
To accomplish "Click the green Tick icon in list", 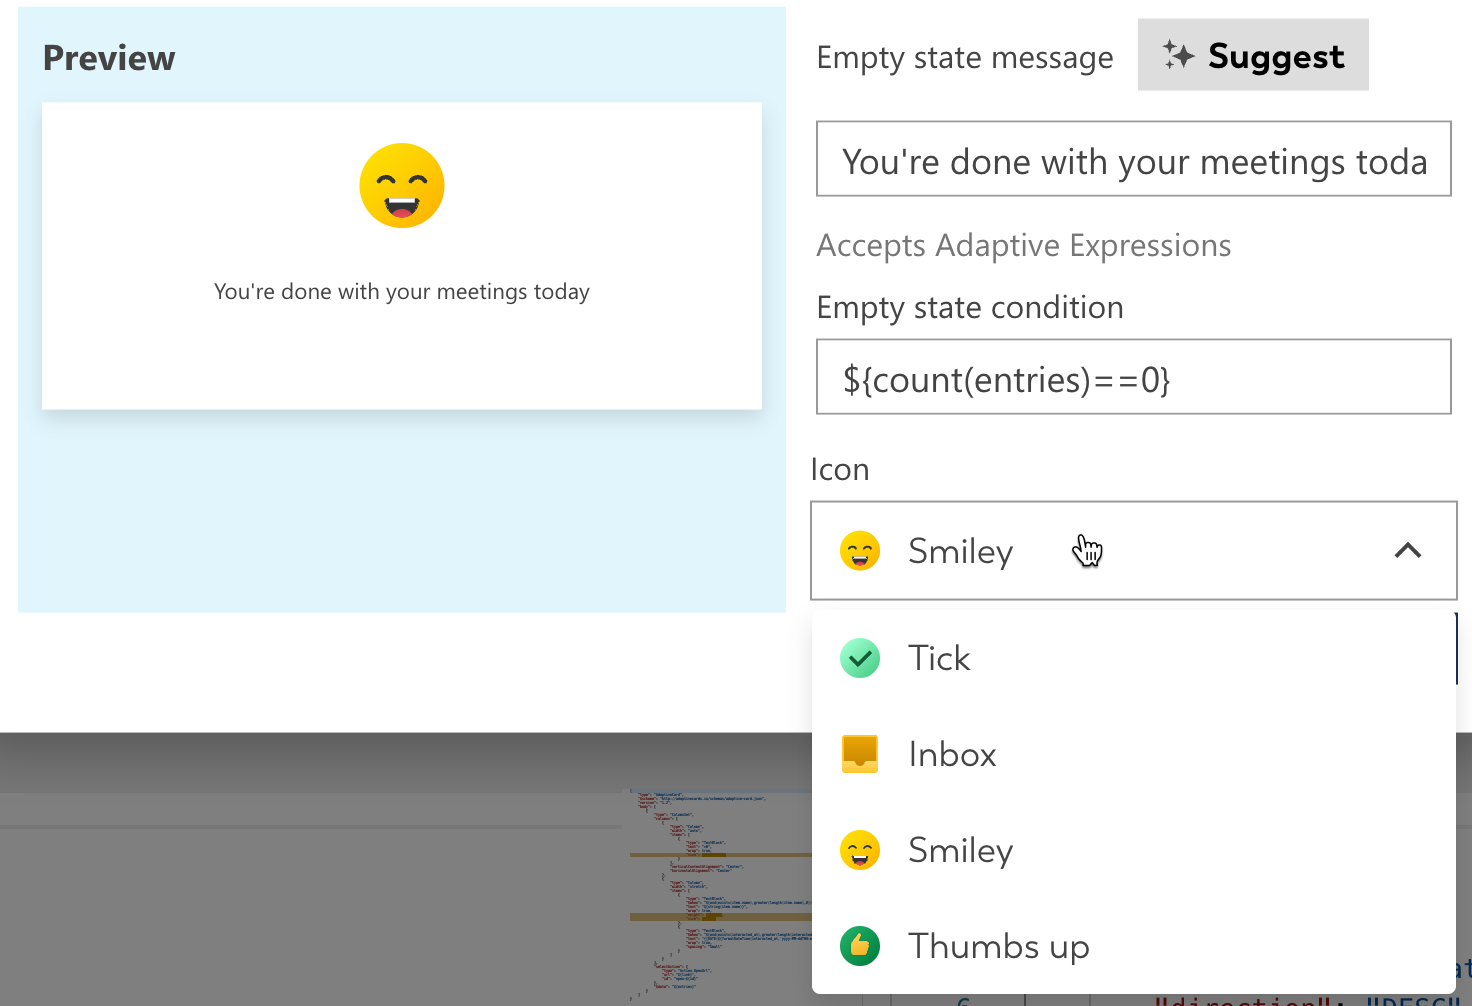I will pos(860,658).
